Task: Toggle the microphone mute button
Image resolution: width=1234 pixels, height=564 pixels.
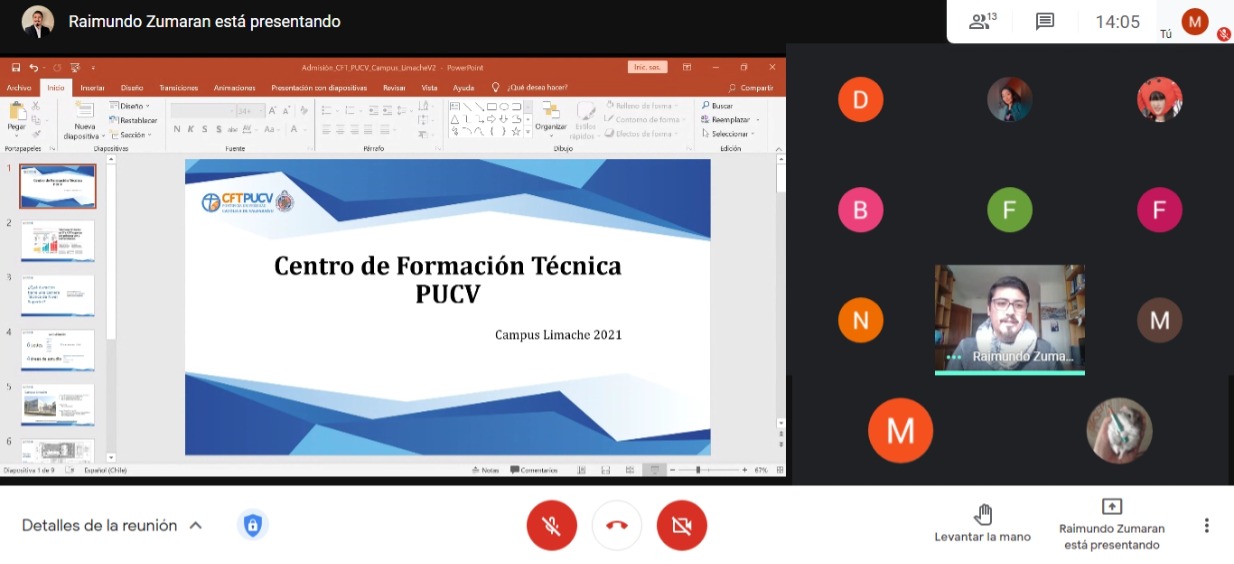Action: [x=552, y=526]
